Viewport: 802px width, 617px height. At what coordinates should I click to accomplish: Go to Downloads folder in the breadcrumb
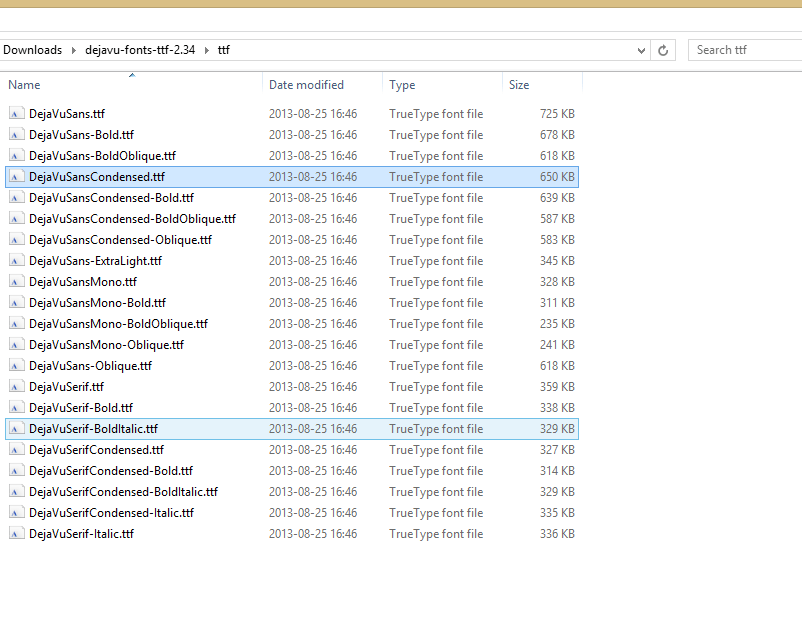tap(32, 50)
